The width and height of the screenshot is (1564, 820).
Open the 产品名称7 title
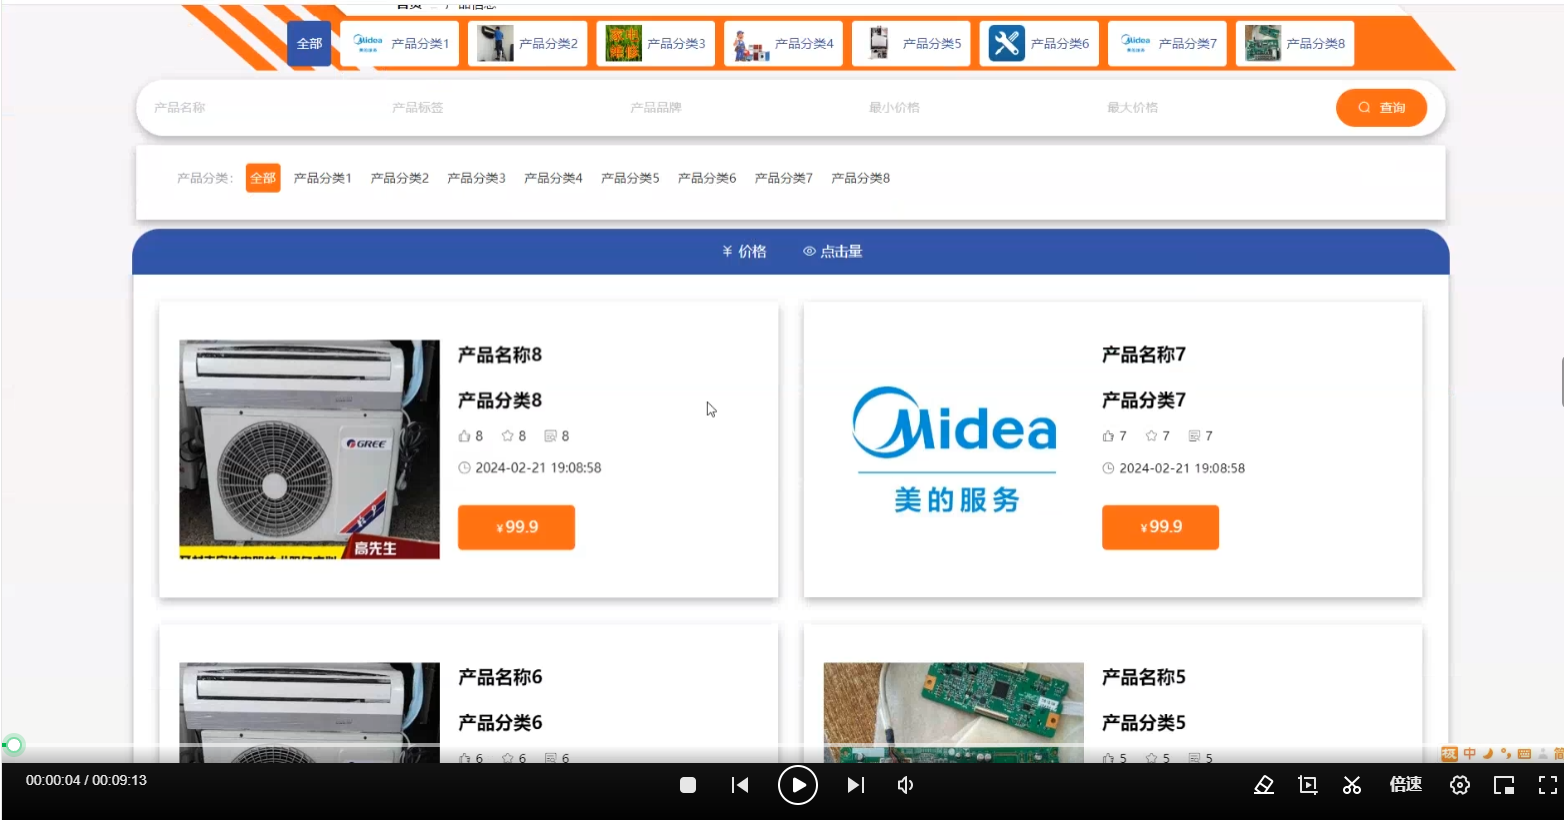(x=1144, y=355)
